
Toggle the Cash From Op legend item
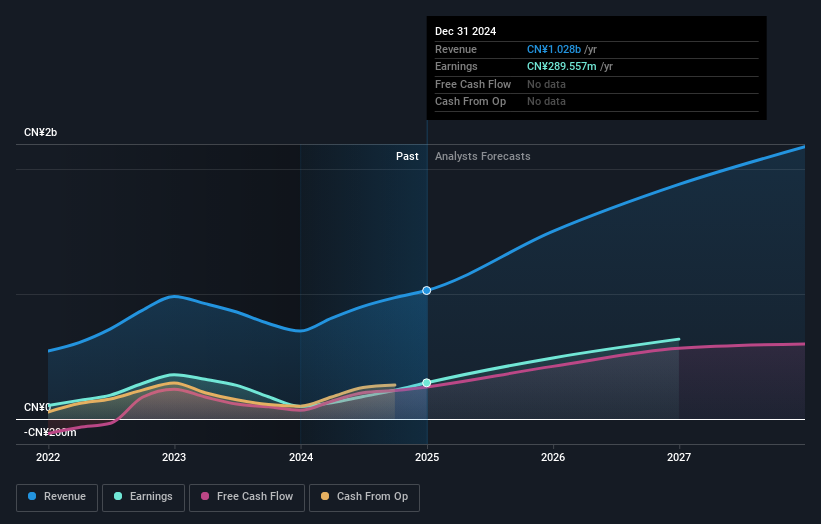tap(364, 496)
